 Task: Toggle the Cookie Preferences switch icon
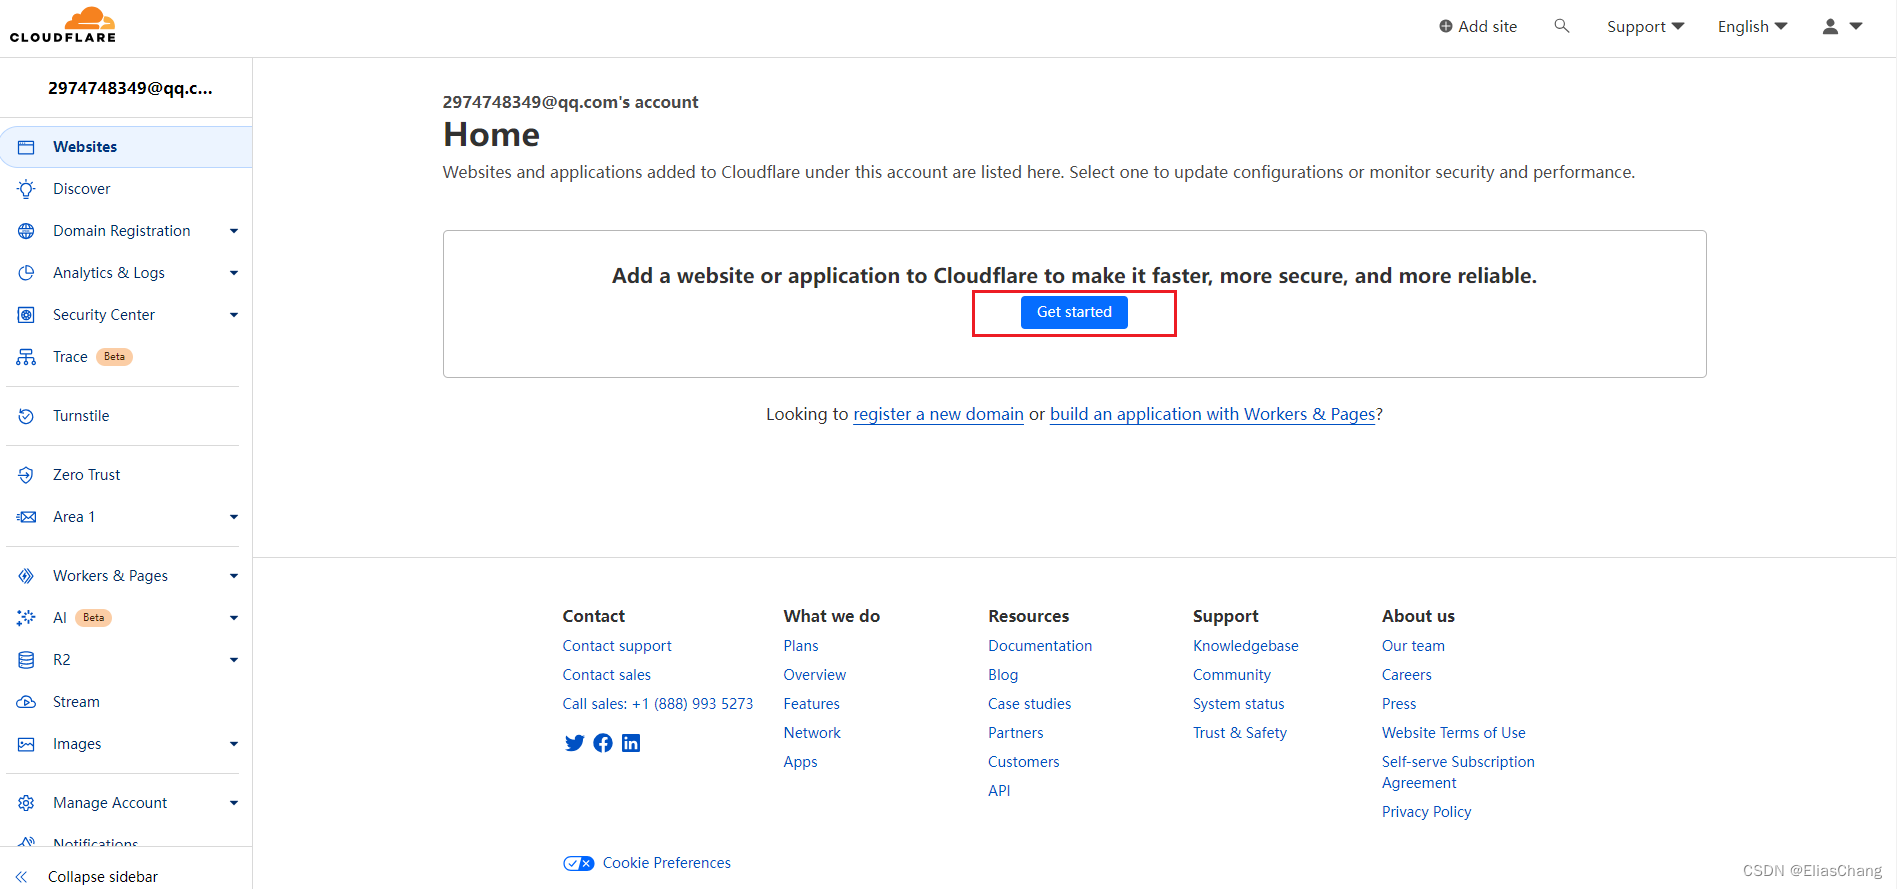click(x=579, y=863)
